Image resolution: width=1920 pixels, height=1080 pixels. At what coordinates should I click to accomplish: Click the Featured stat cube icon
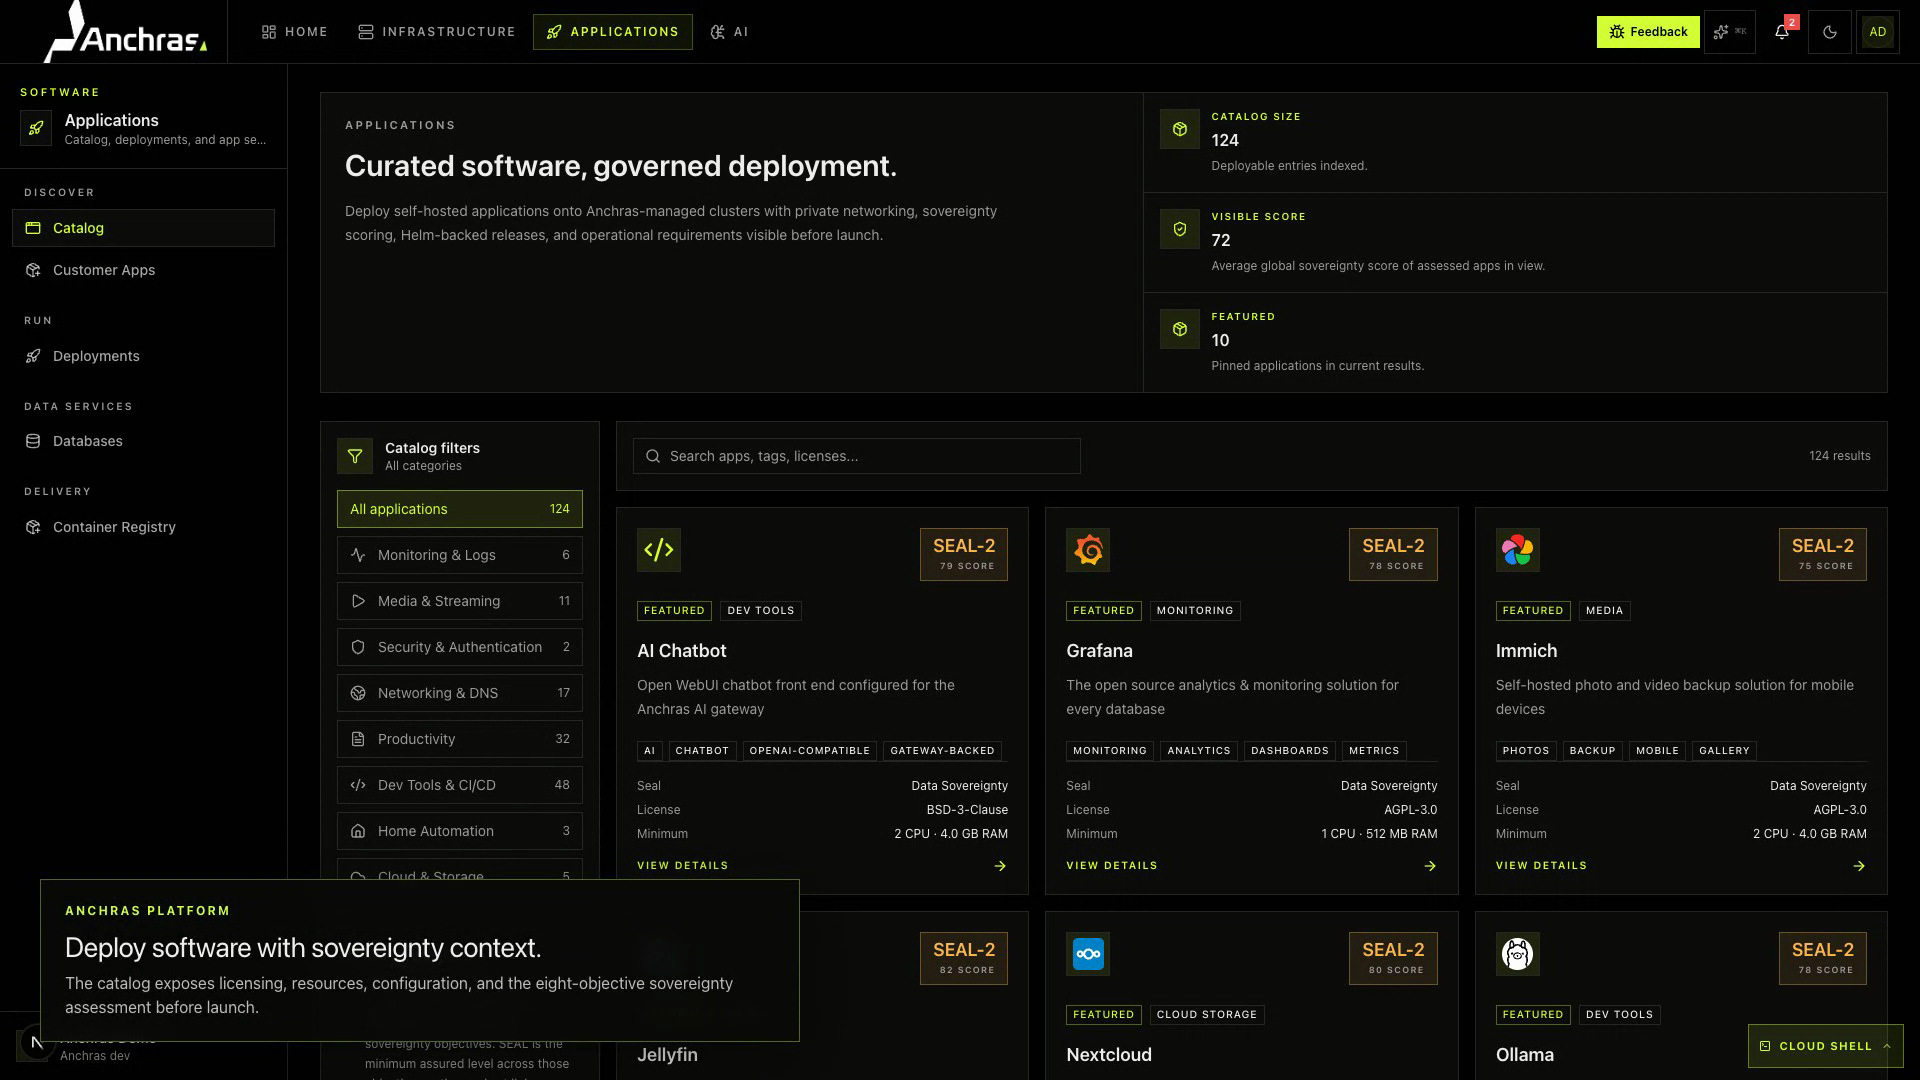pyautogui.click(x=1180, y=329)
